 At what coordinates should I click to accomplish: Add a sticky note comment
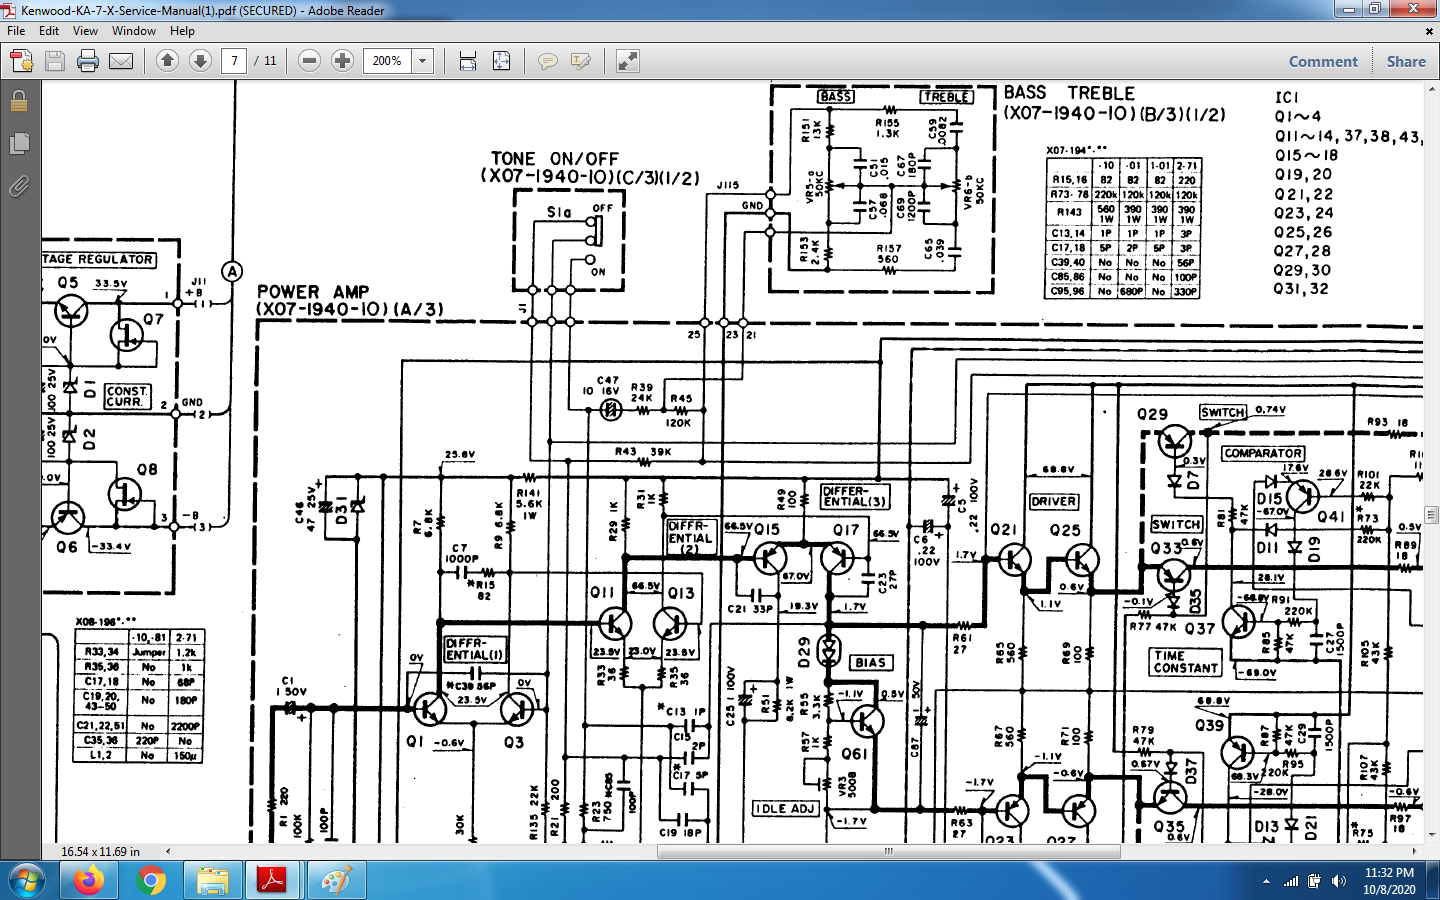(547, 61)
